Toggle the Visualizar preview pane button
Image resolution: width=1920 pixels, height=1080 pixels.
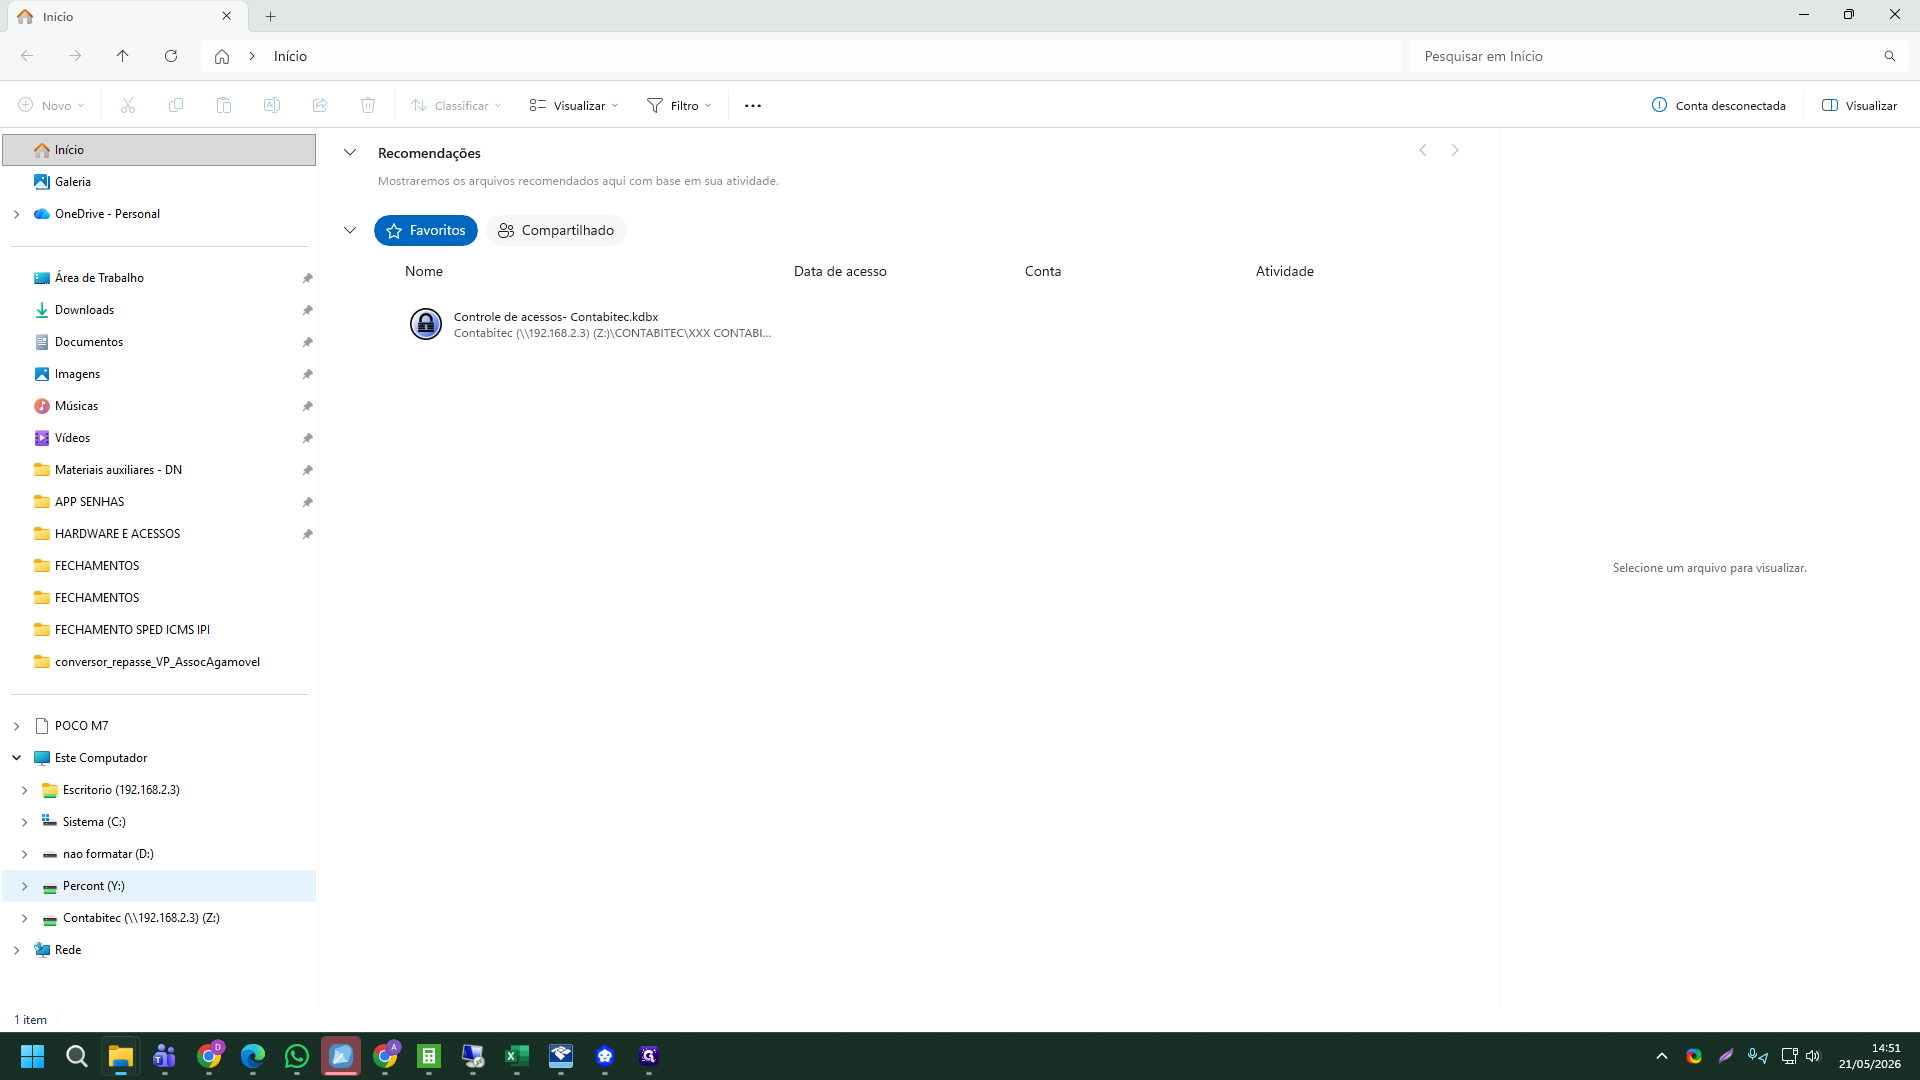[1860, 105]
